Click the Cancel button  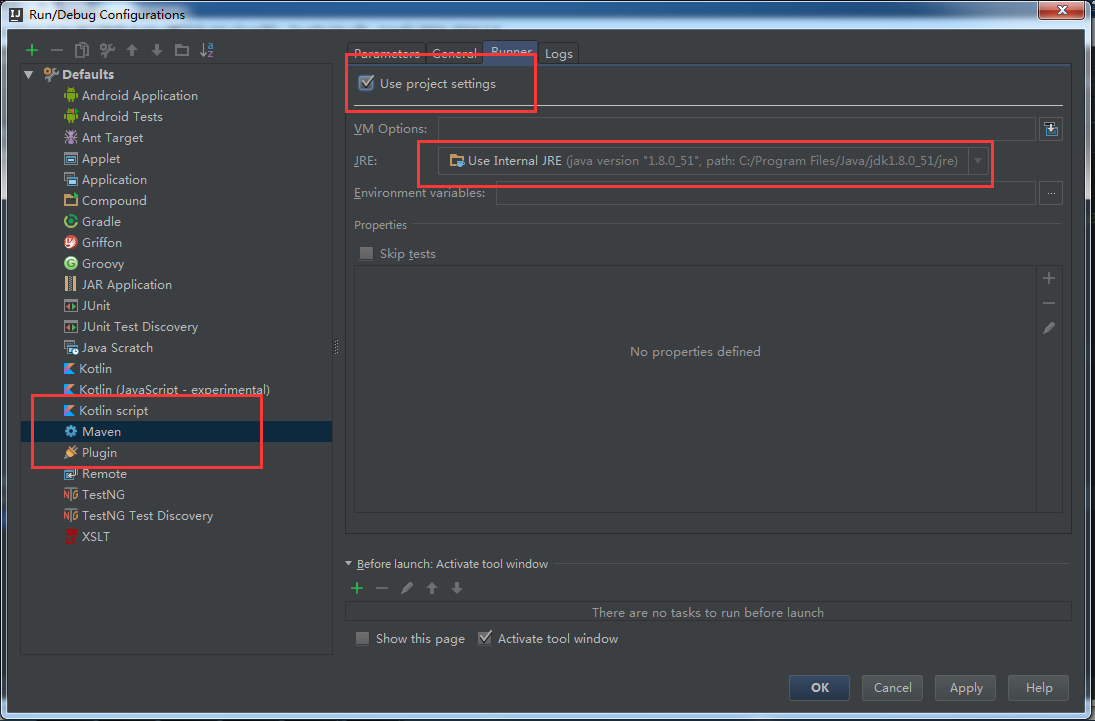[892, 688]
